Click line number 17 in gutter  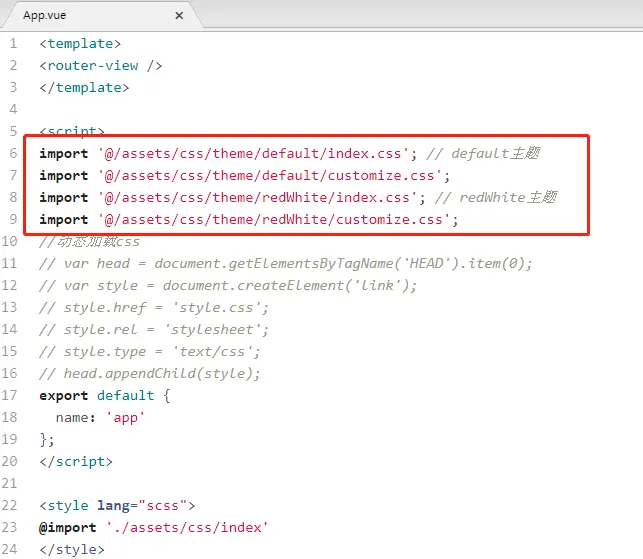(x=9, y=396)
